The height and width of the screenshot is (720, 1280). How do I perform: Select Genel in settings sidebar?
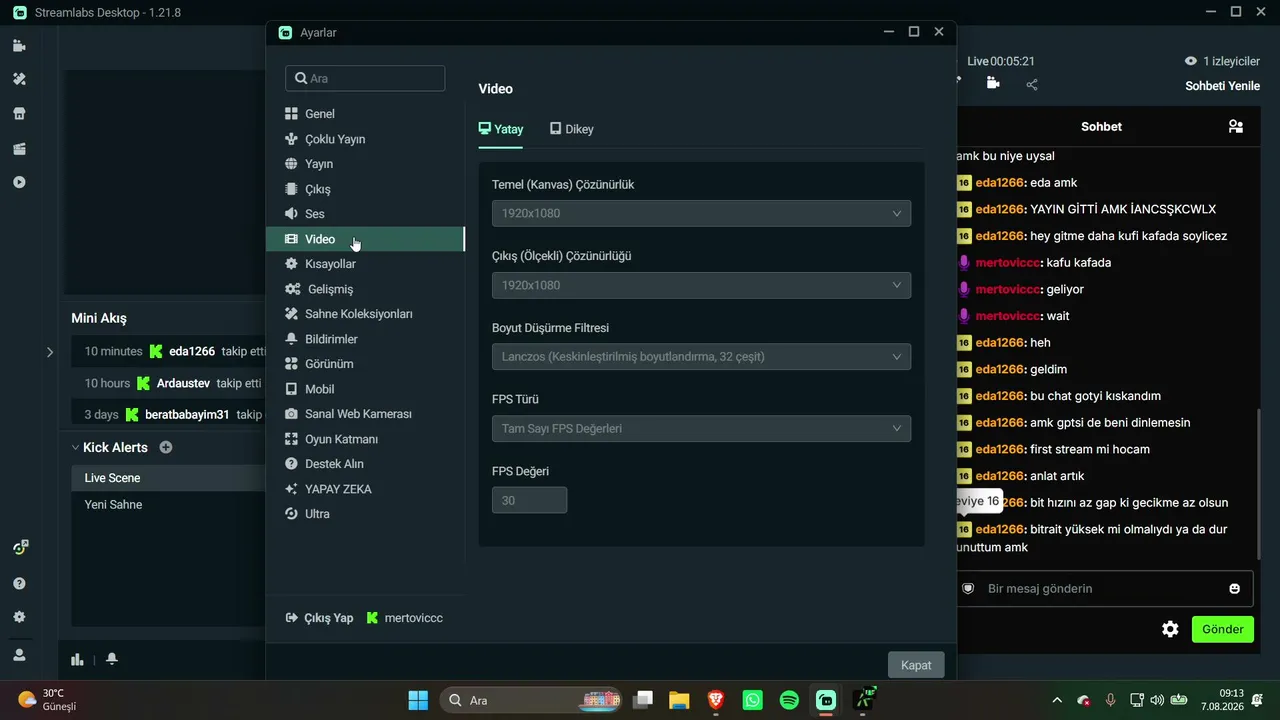tap(365, 114)
